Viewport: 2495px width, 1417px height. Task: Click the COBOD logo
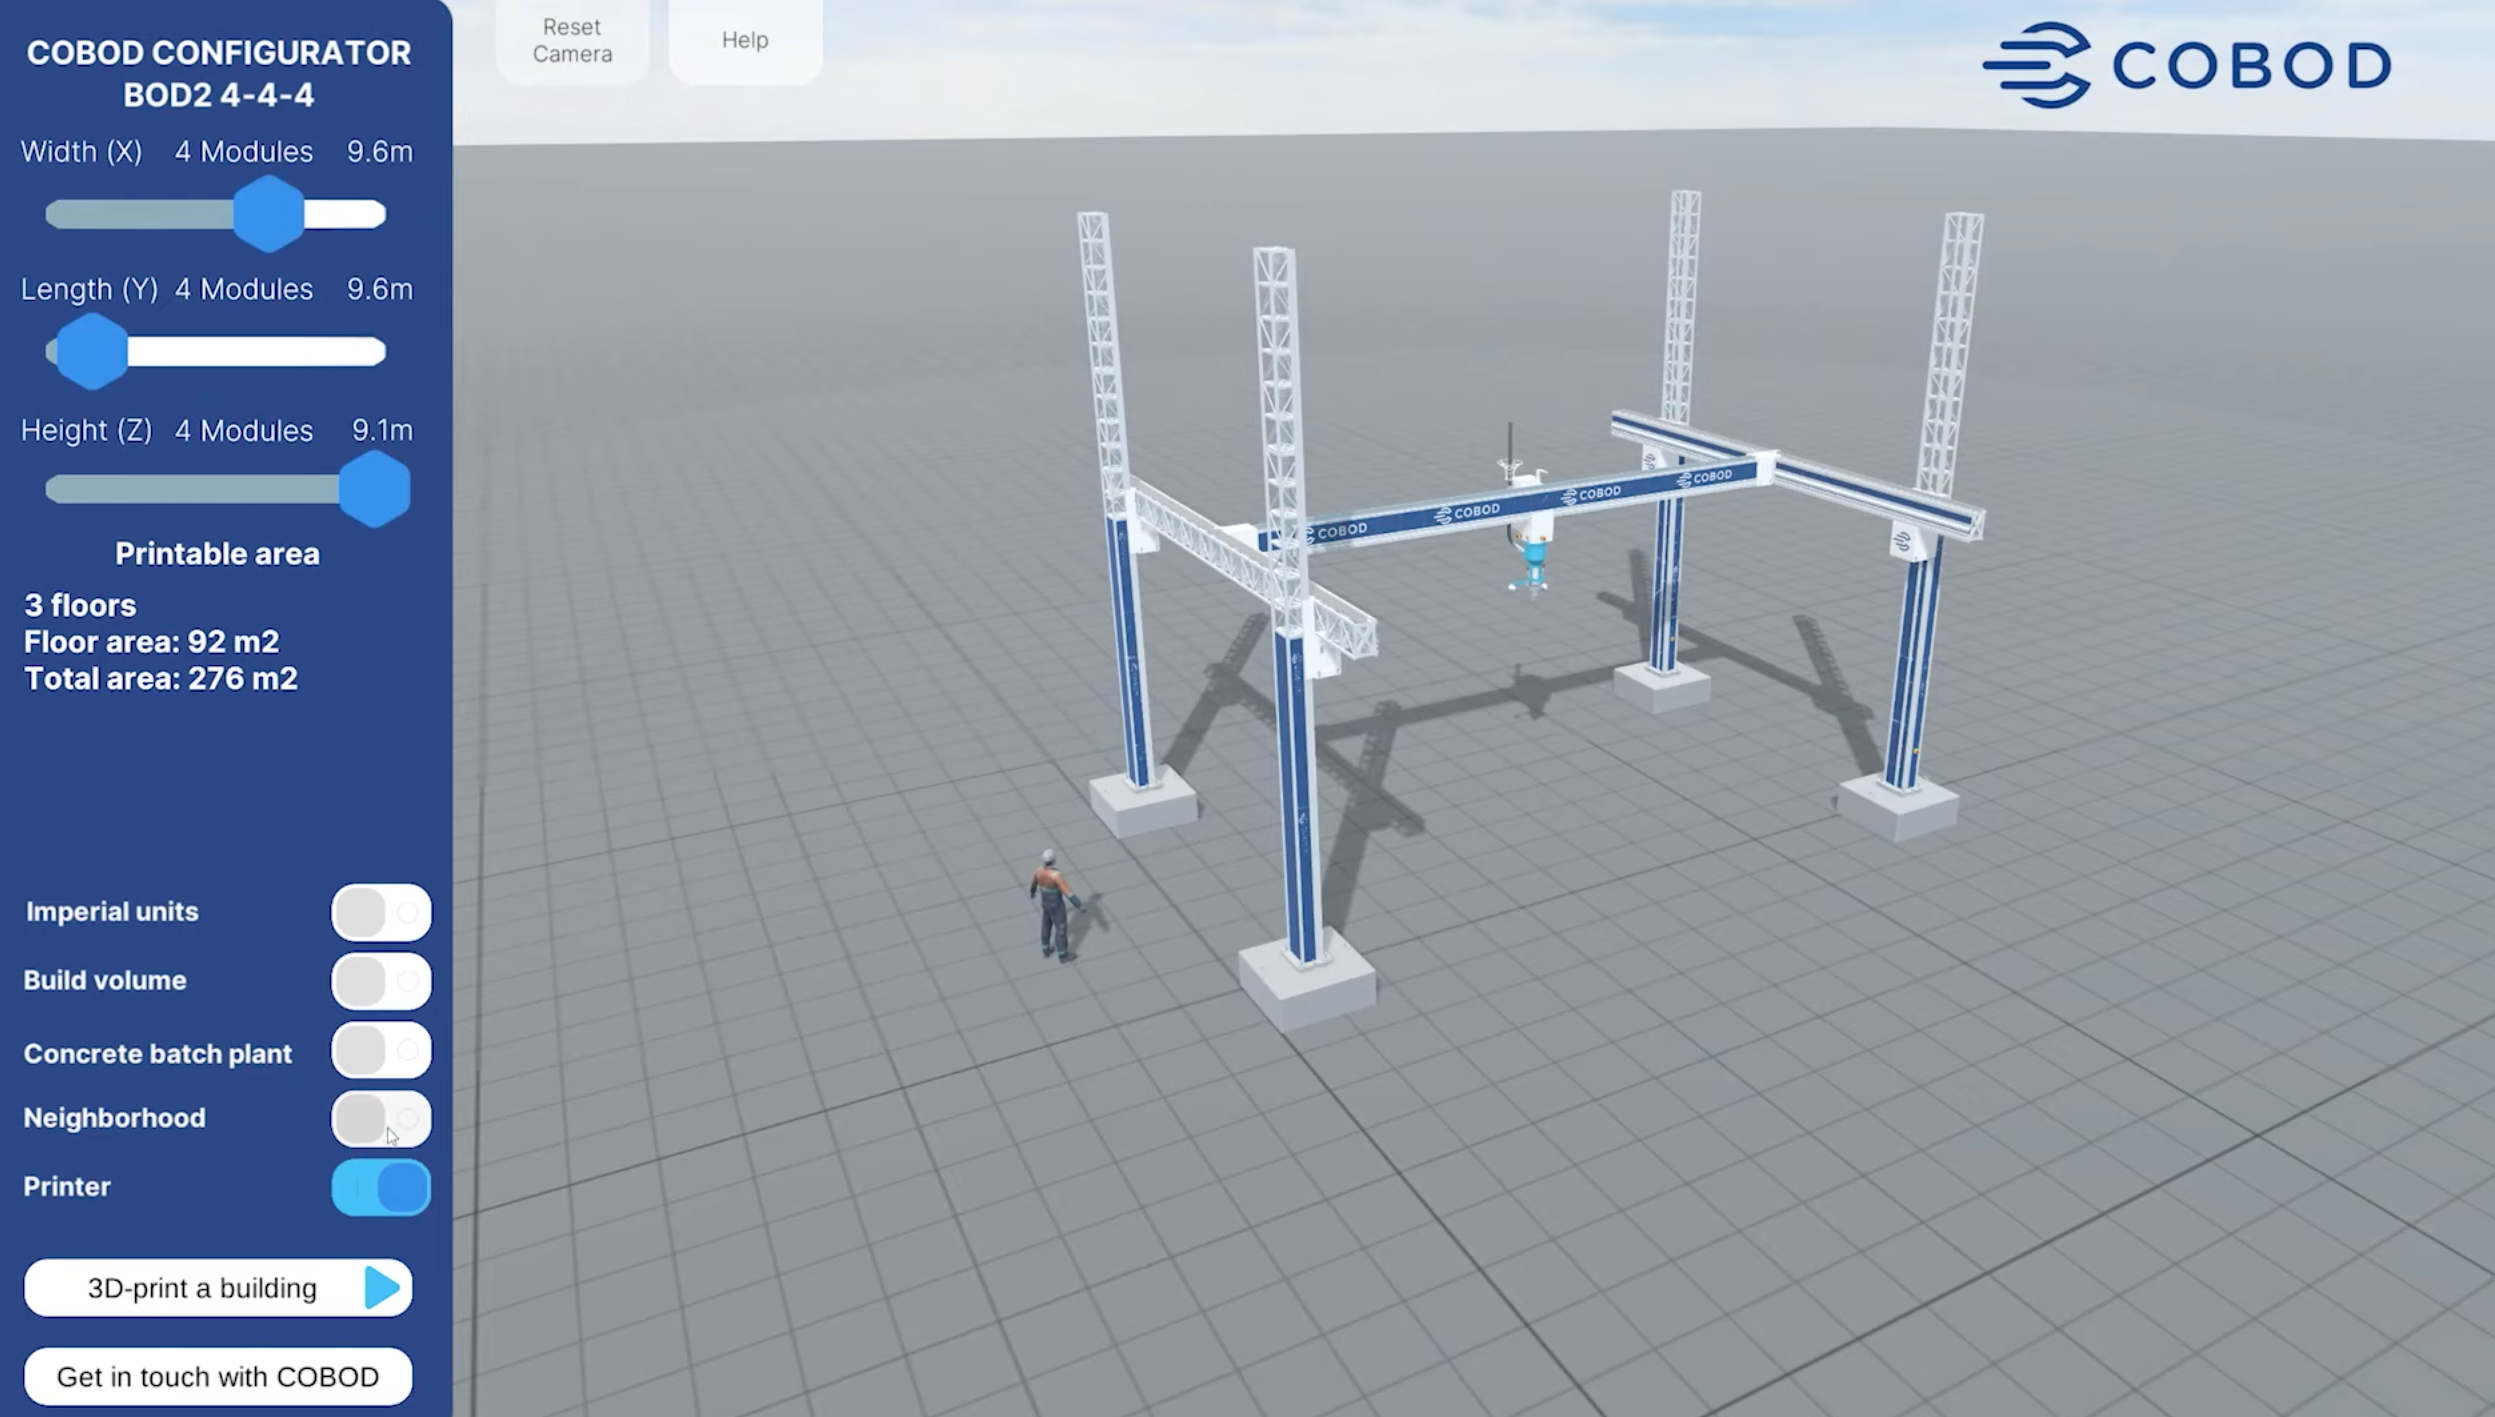(2187, 65)
